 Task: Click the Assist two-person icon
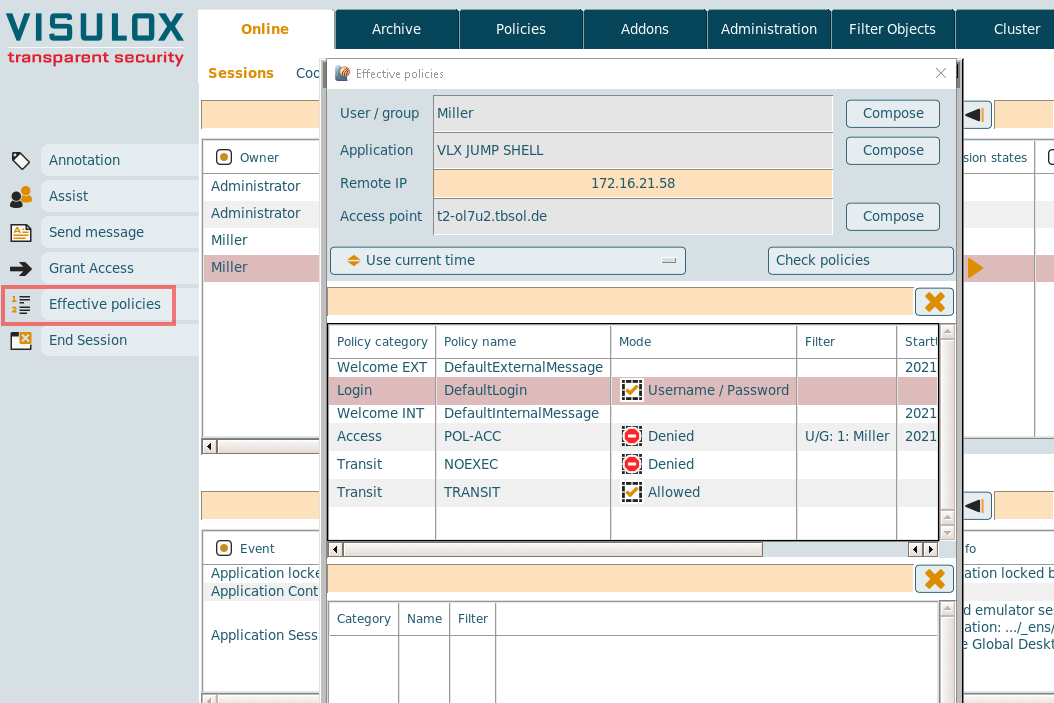pyautogui.click(x=20, y=197)
